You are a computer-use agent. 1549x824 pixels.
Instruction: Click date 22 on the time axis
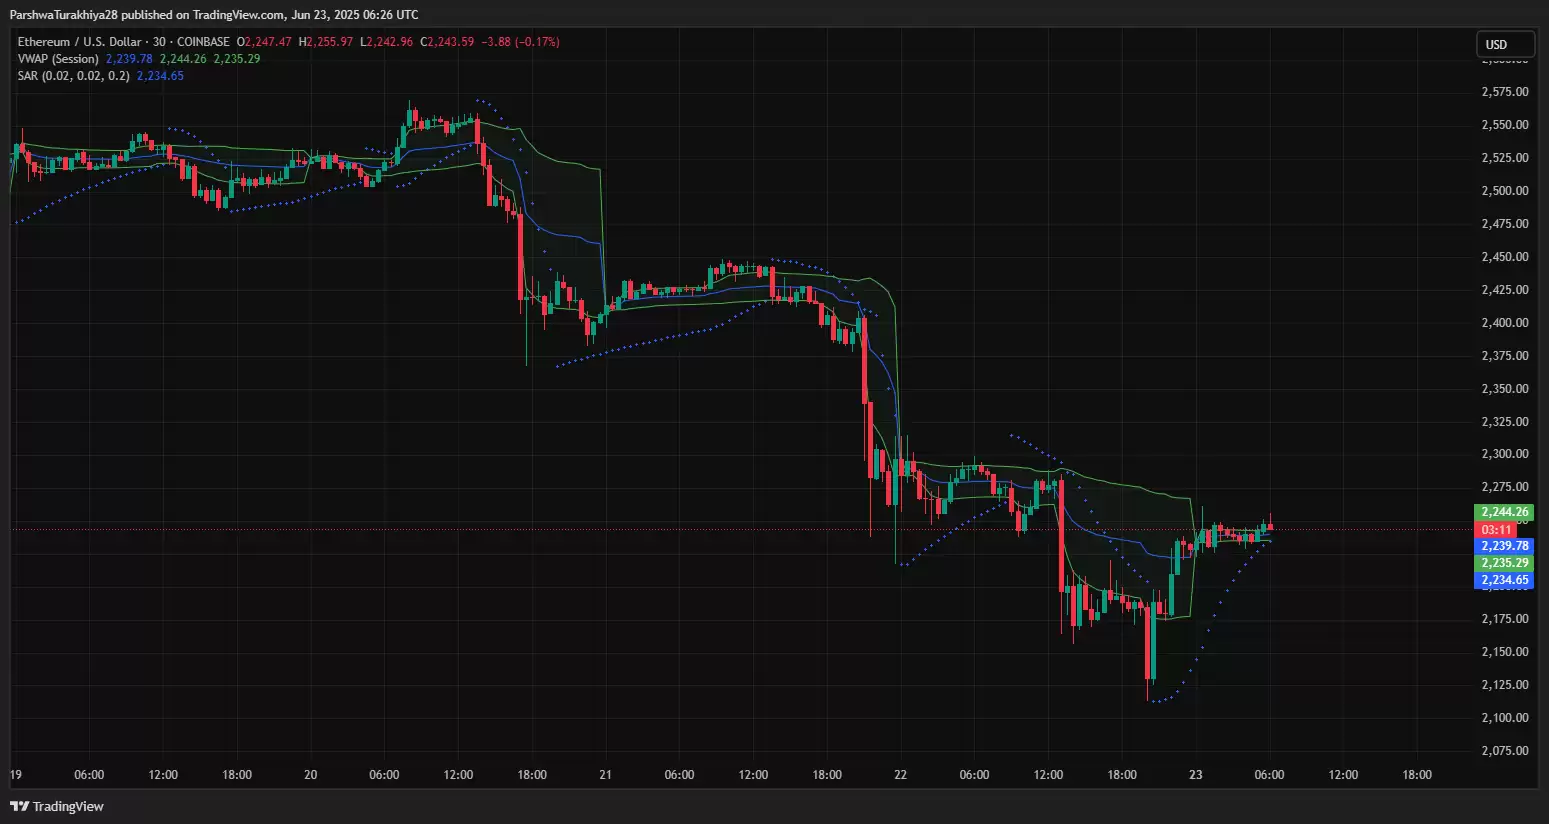pos(900,775)
